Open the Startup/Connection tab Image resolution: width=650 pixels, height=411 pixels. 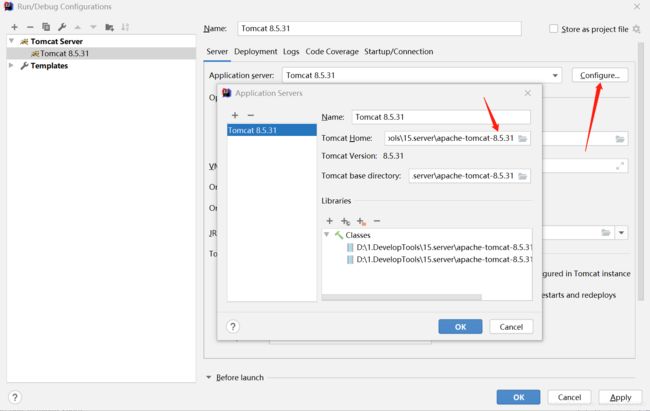[399, 51]
